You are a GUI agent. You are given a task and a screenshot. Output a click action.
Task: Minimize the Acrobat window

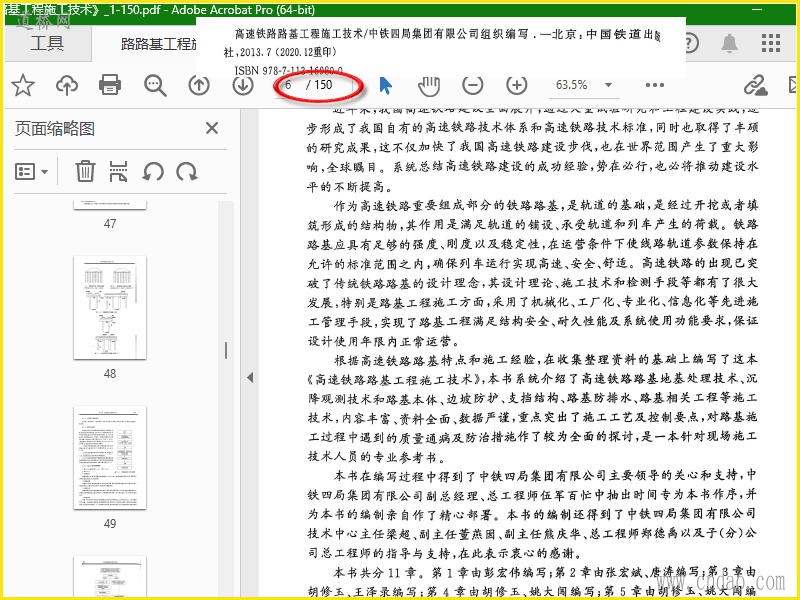pos(758,9)
